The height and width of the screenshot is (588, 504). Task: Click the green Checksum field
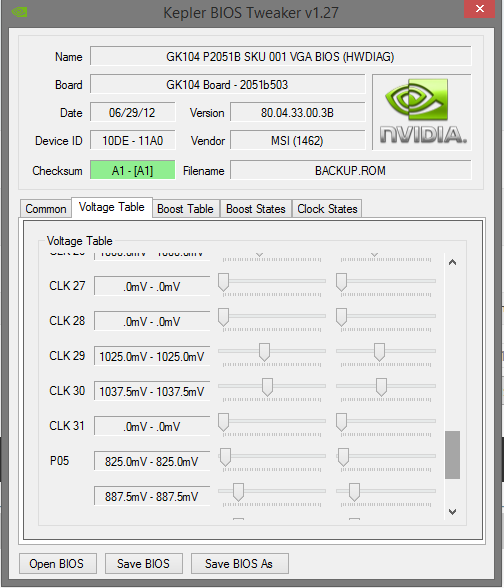click(x=132, y=170)
